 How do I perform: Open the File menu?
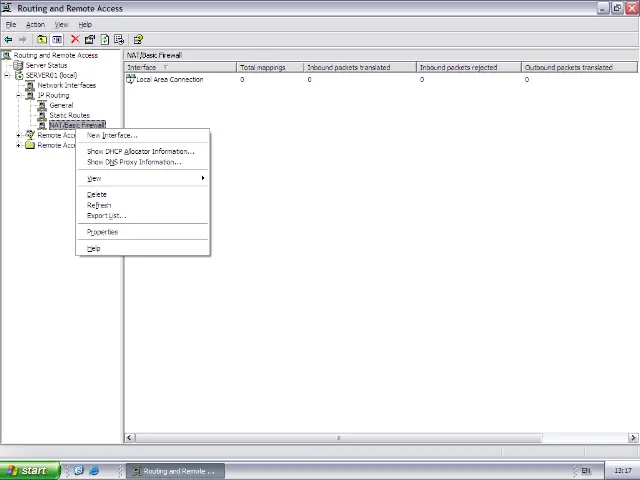pyautogui.click(x=11, y=24)
